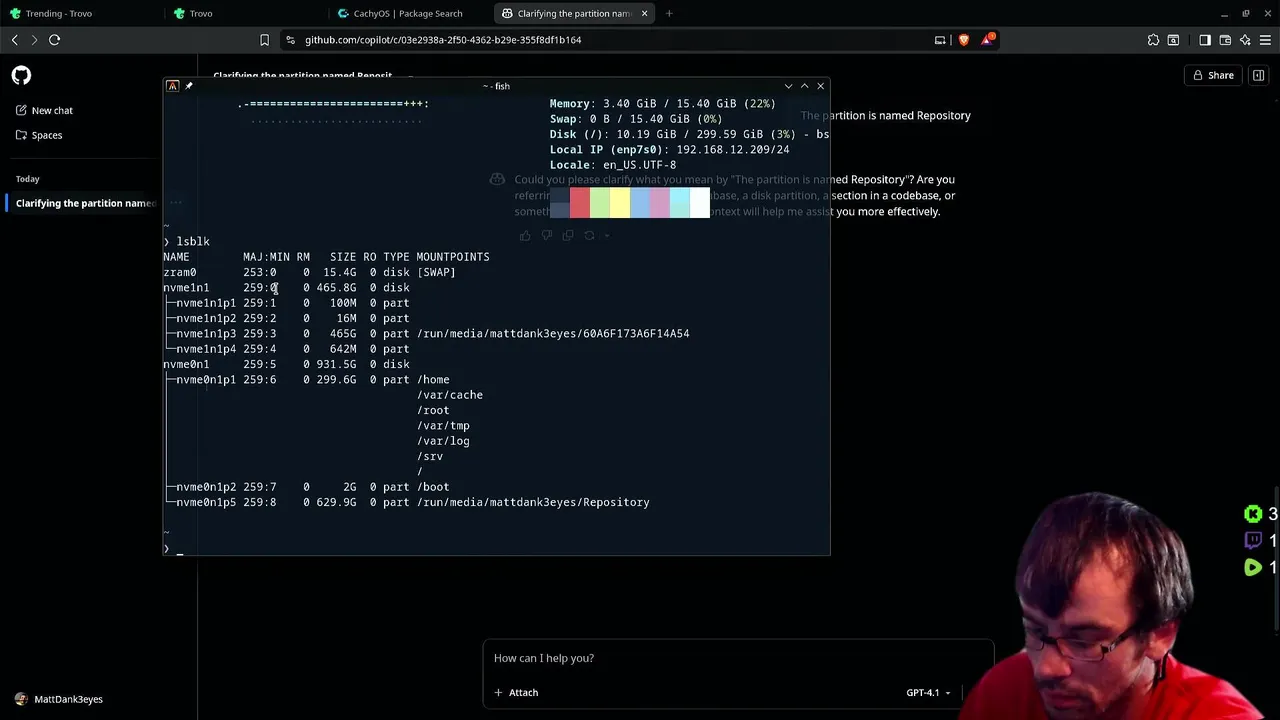1280x720 pixels.
Task: Open the MattDank3eyes profile menu
Action: (x=60, y=699)
